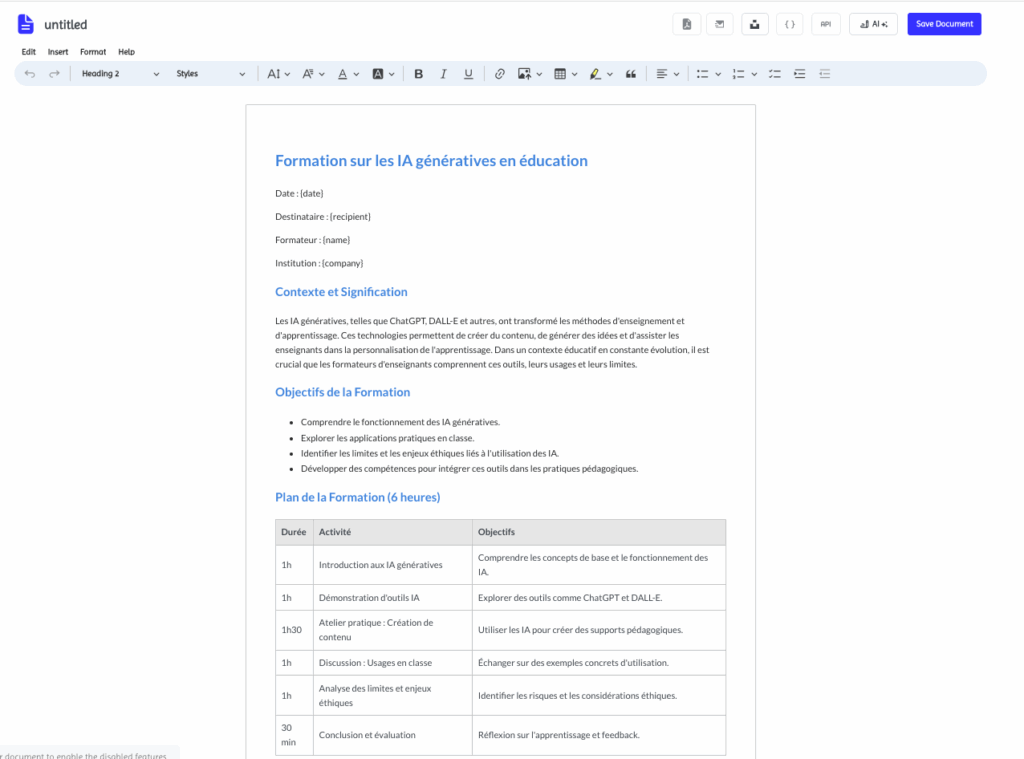Click the export PDF icon button
Viewport: 1024px width, 759px height.
(x=686, y=24)
